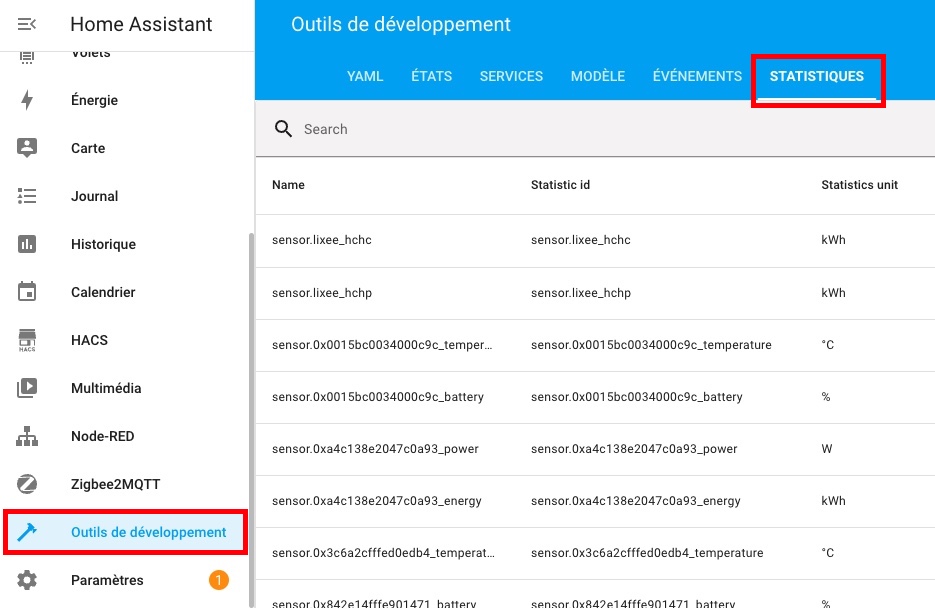Select truncated name sensor.0x3c6a2cfffed0edb4_temperat…
Screen dimensions: 935x608
click(x=383, y=553)
